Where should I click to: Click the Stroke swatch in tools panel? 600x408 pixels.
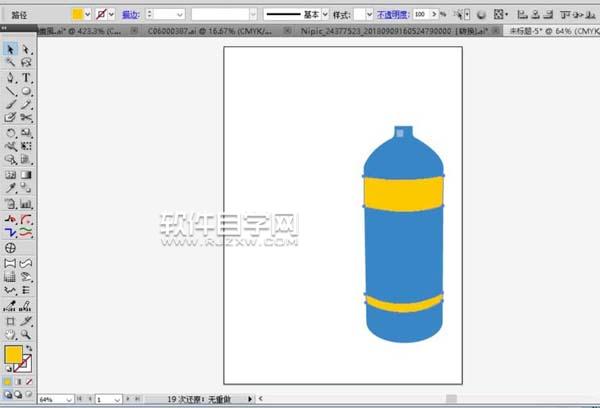click(24, 364)
